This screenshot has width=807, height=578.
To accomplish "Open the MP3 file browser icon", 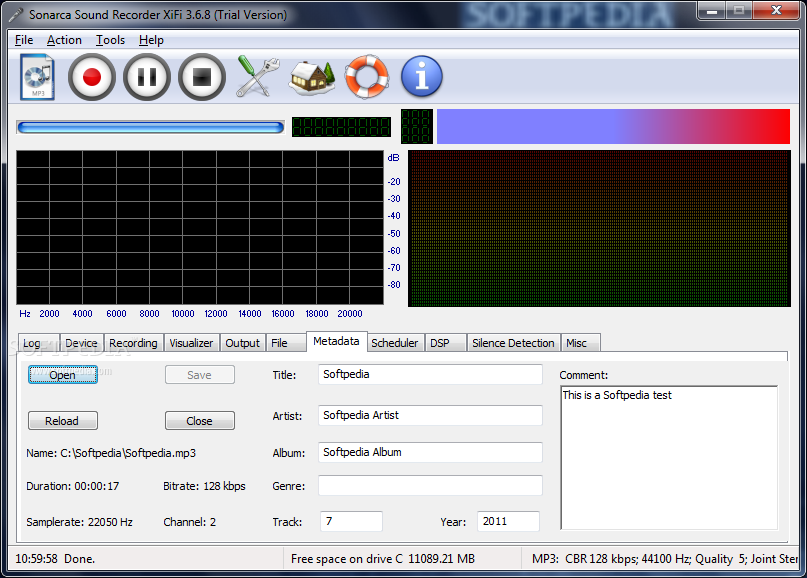I will [38, 77].
